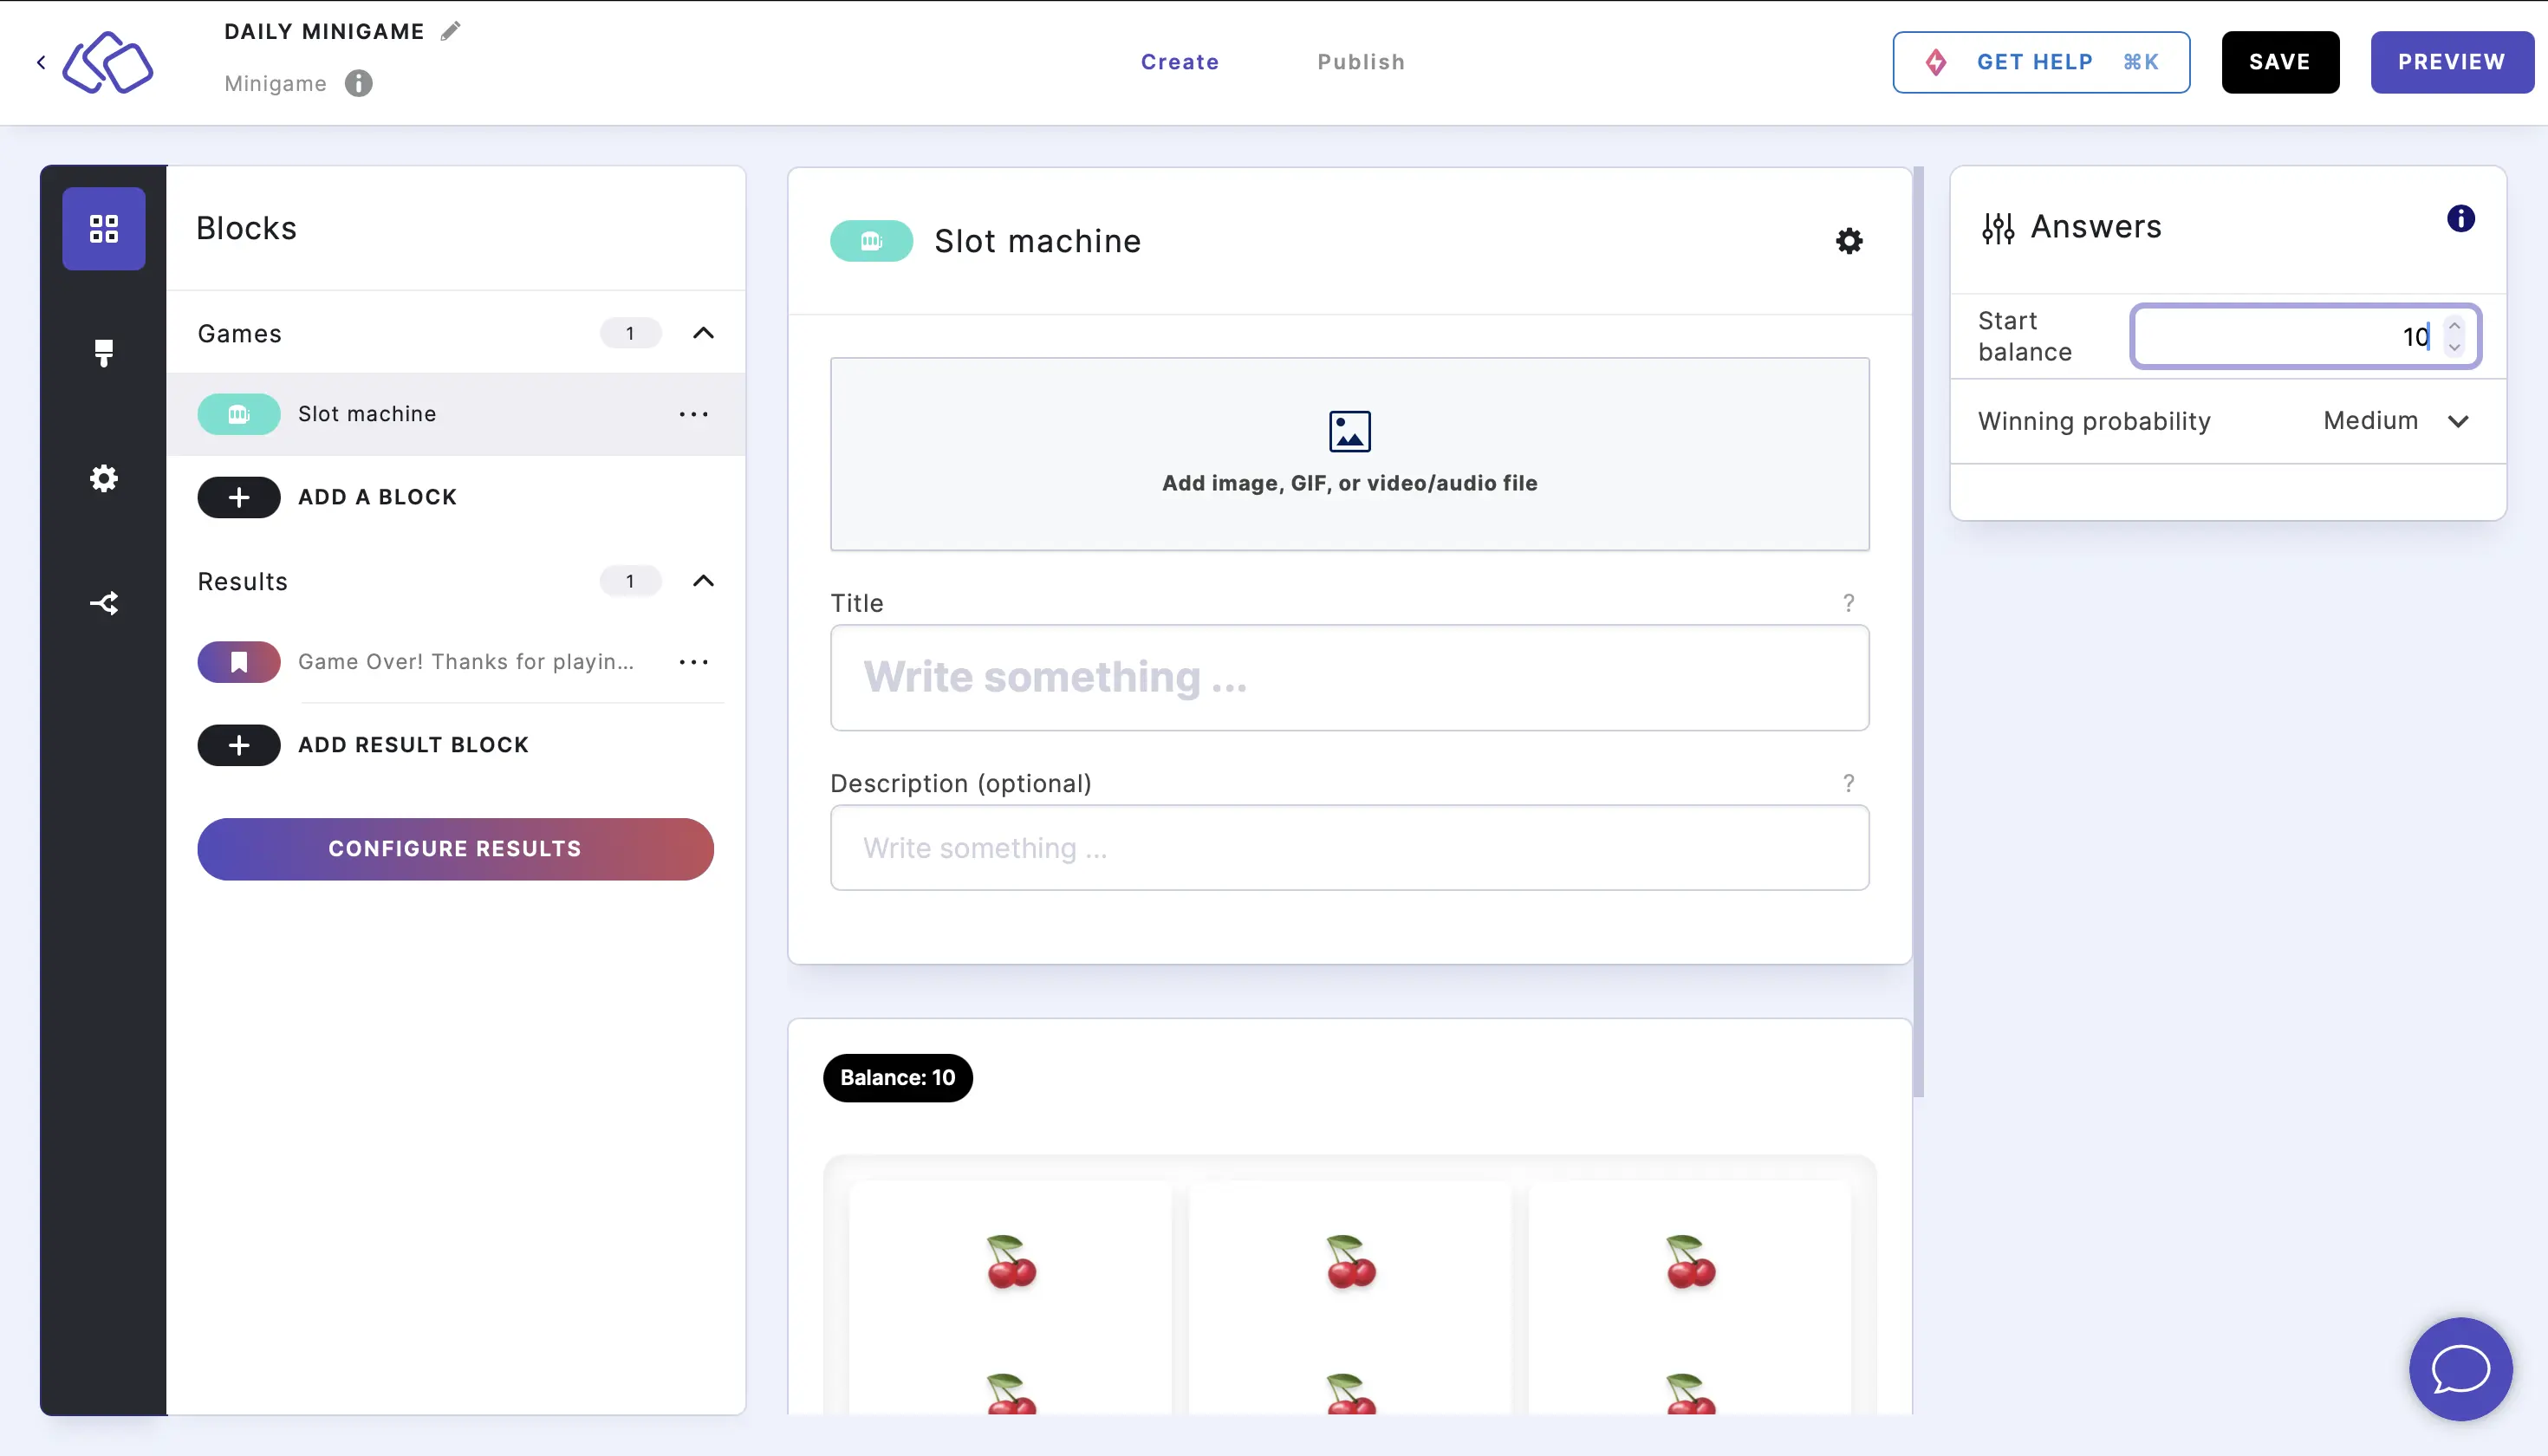2548x1456 pixels.
Task: Switch to the Publish tab
Action: 1362,62
